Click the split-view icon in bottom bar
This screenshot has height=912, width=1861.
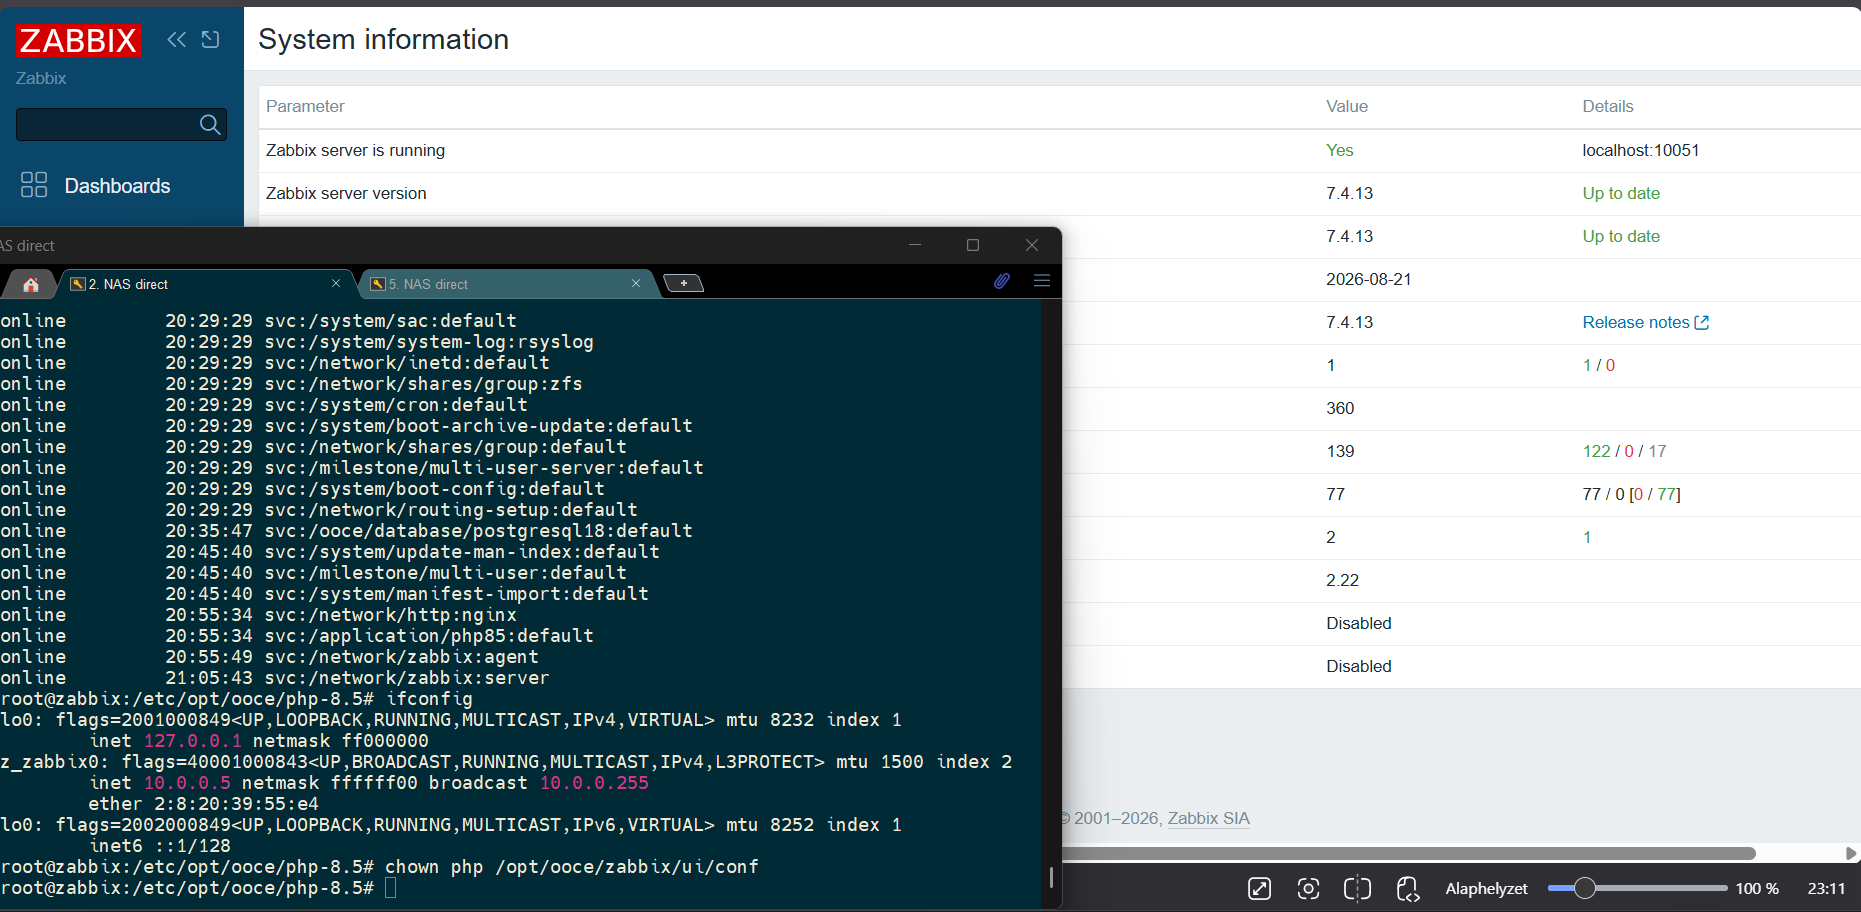click(1357, 888)
